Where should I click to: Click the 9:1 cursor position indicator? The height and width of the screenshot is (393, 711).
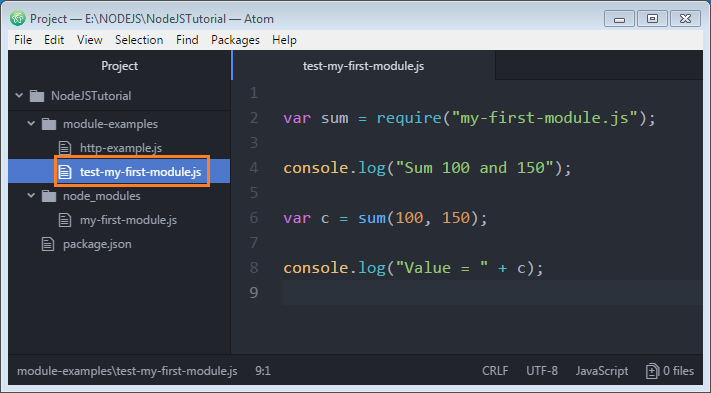point(263,371)
